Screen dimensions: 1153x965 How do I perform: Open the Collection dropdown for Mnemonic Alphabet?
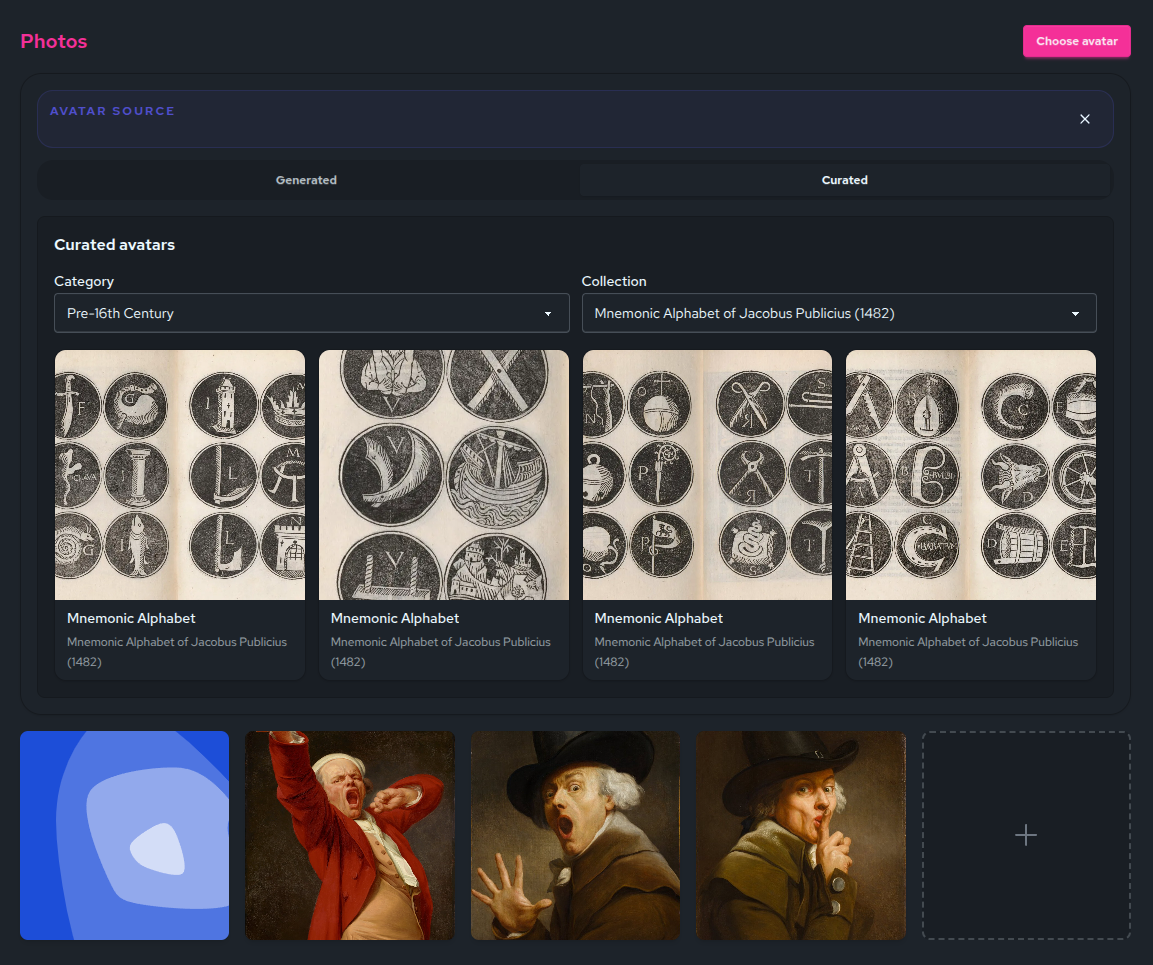click(839, 313)
